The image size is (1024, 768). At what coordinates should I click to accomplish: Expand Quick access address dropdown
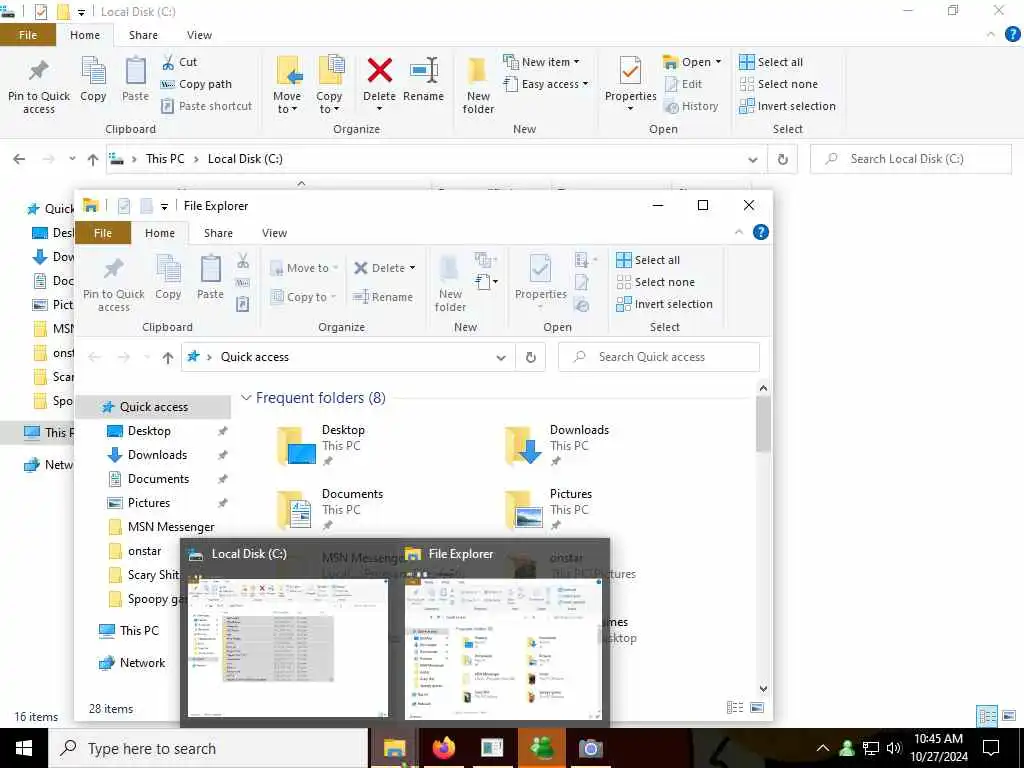click(501, 357)
